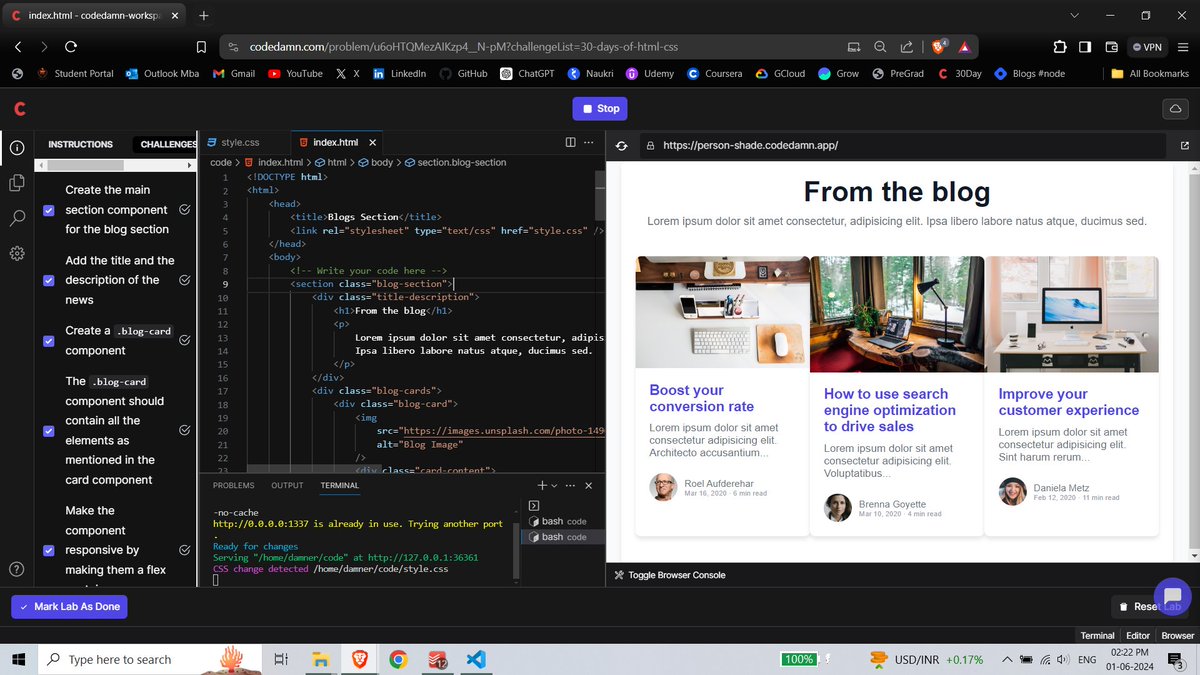Click check-circle beside 'Create the main section'
1200x675 pixels.
[x=185, y=210]
